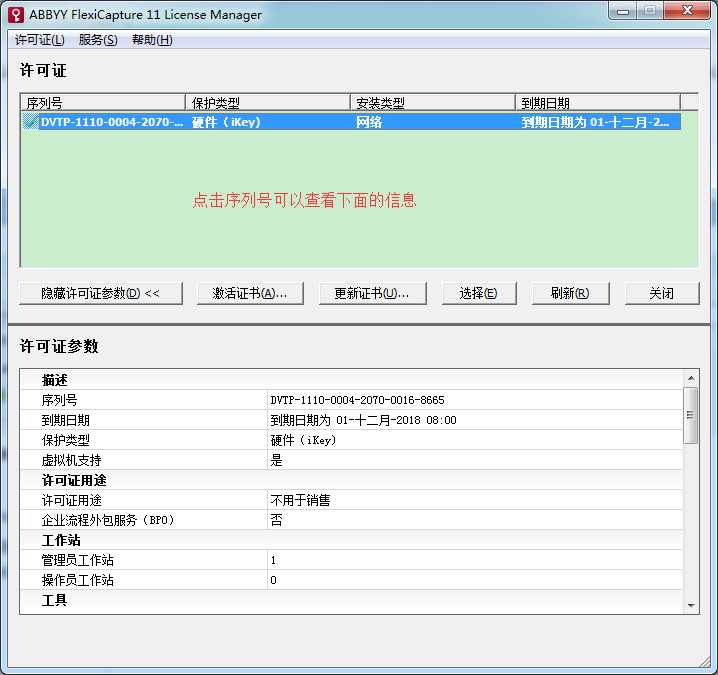Click the 保护类型 parameter row label
Screen dimensions: 718x675
click(x=65, y=441)
